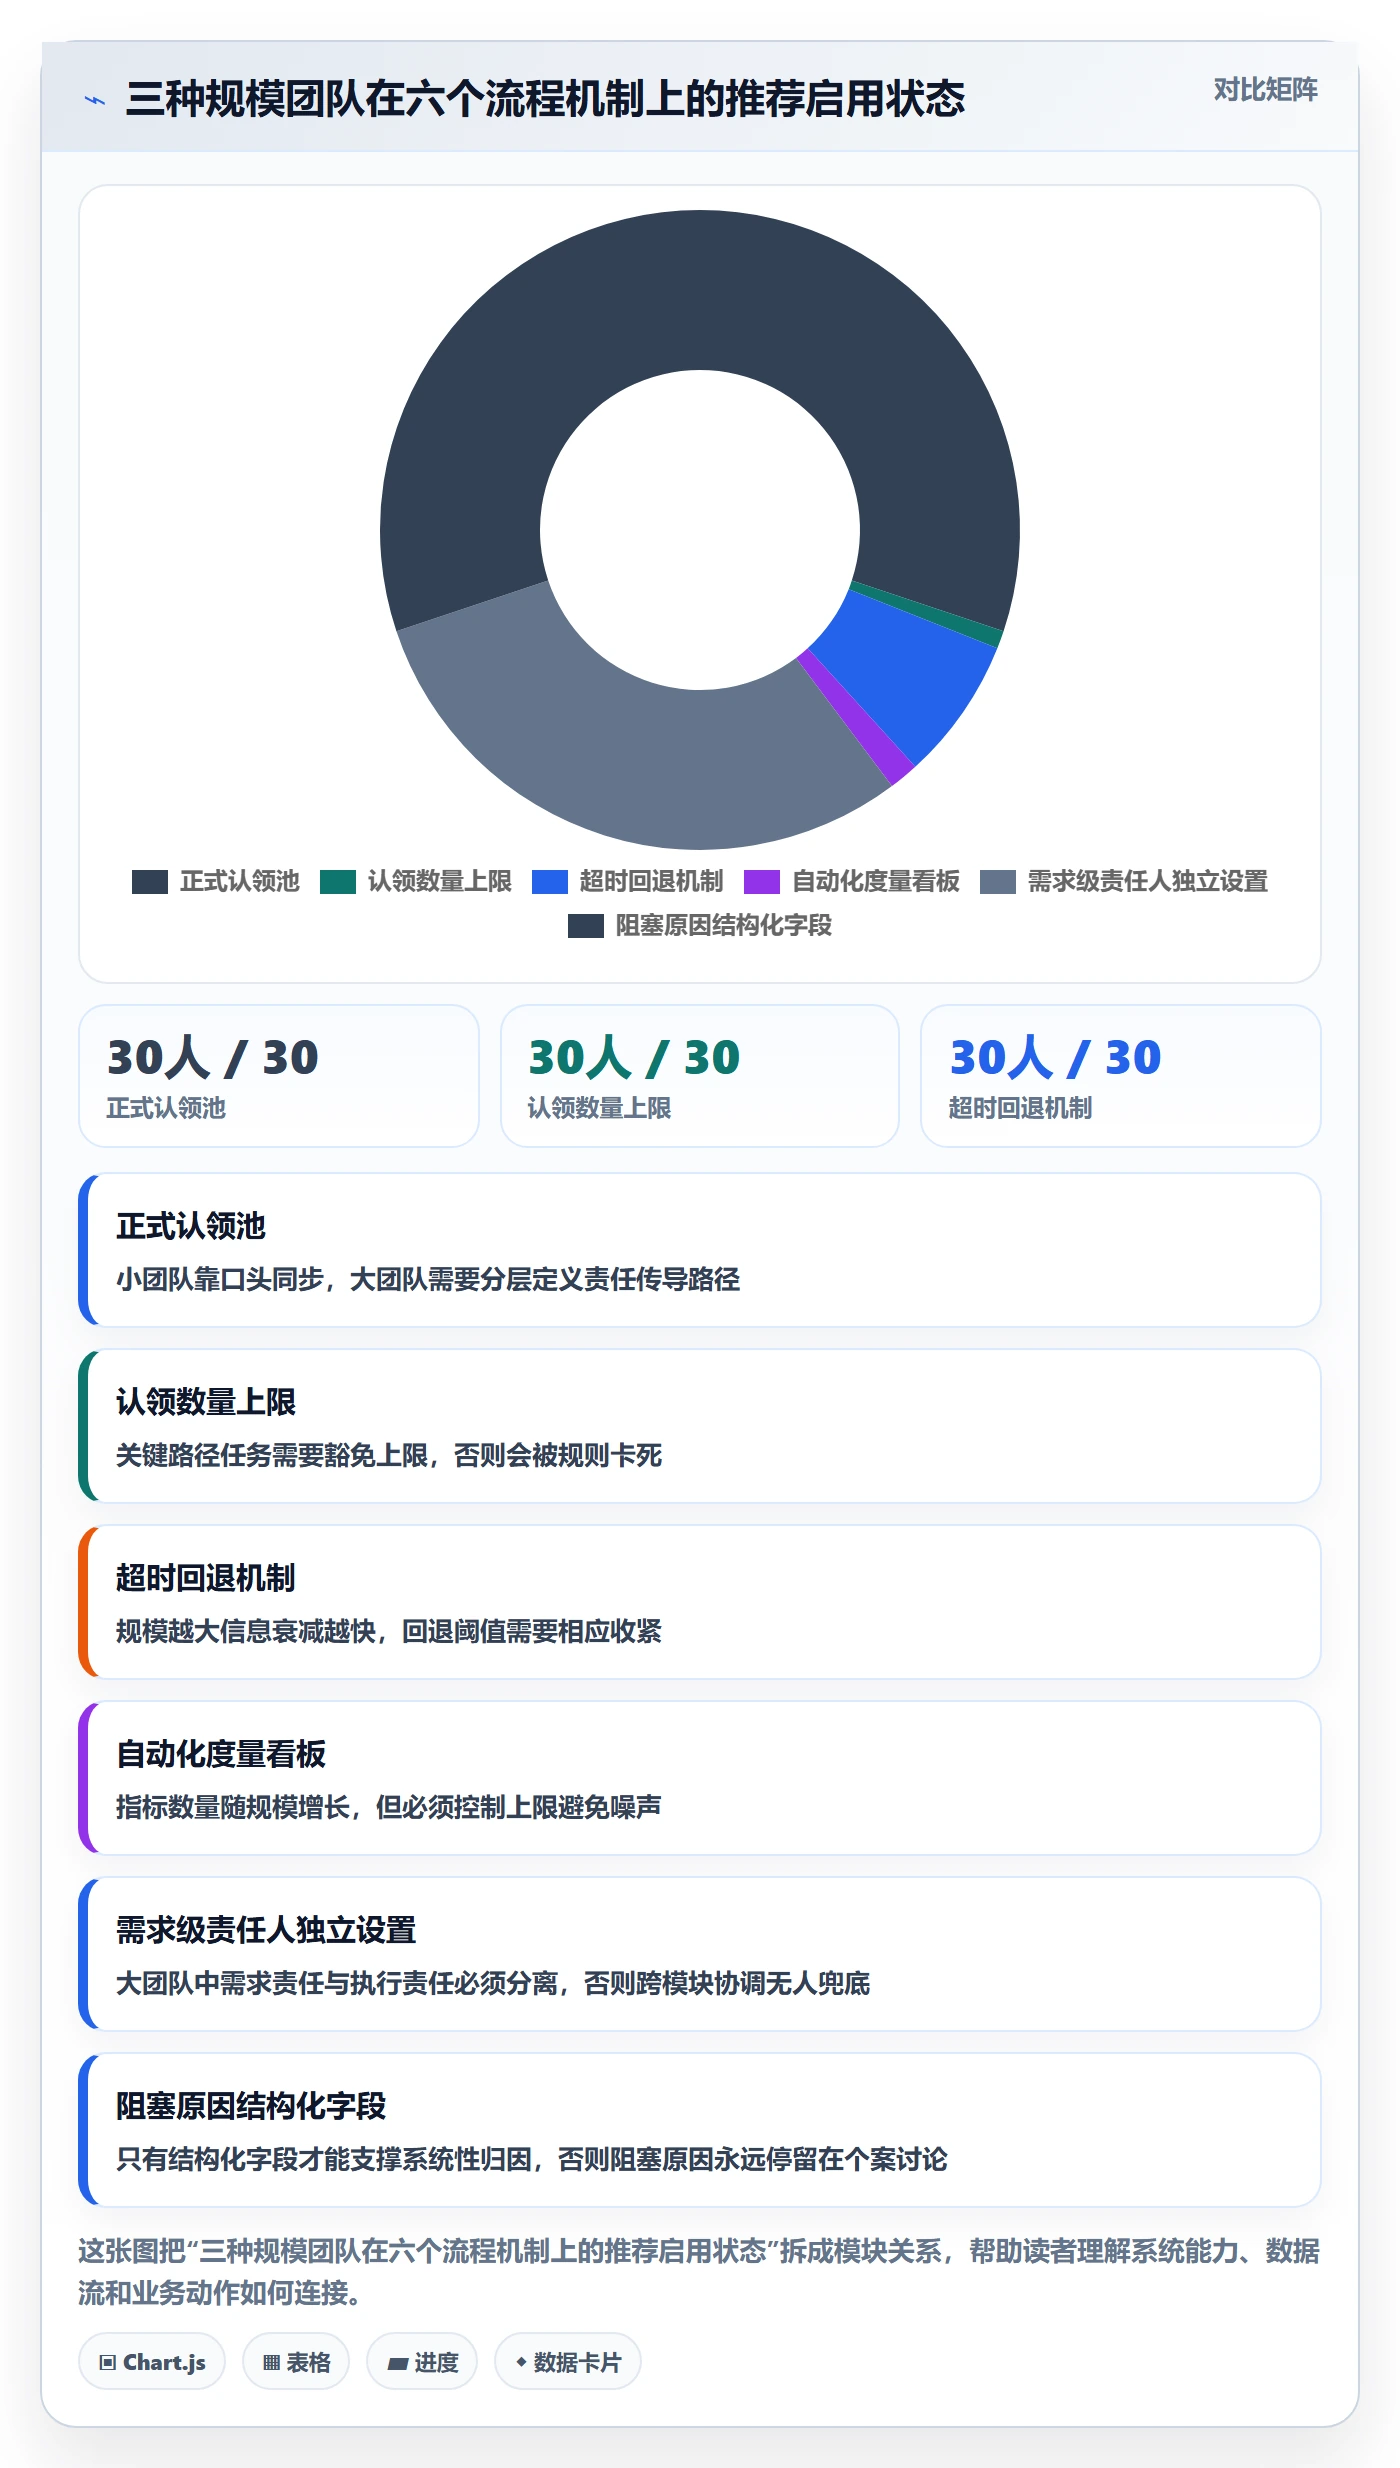Open the 认领数量上限 description card heading

pyautogui.click(x=206, y=1402)
